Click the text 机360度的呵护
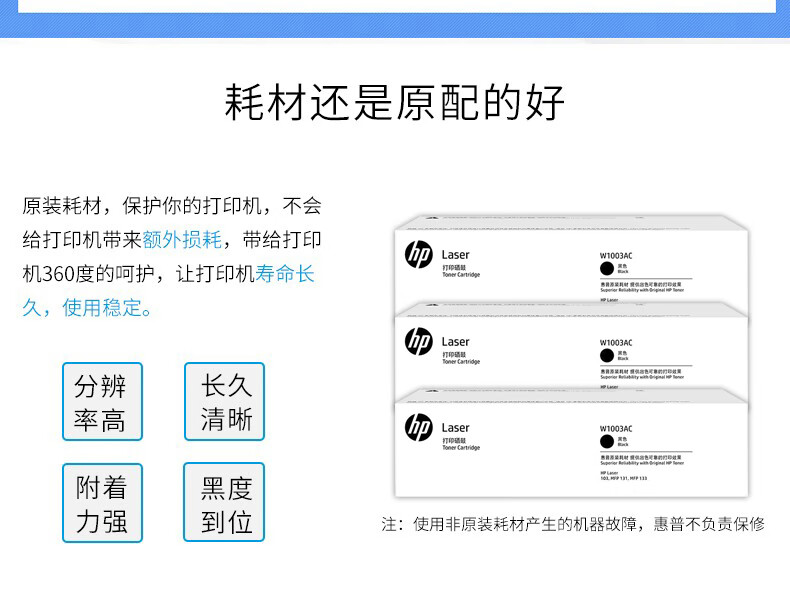This screenshot has width=790, height=608. click(88, 274)
